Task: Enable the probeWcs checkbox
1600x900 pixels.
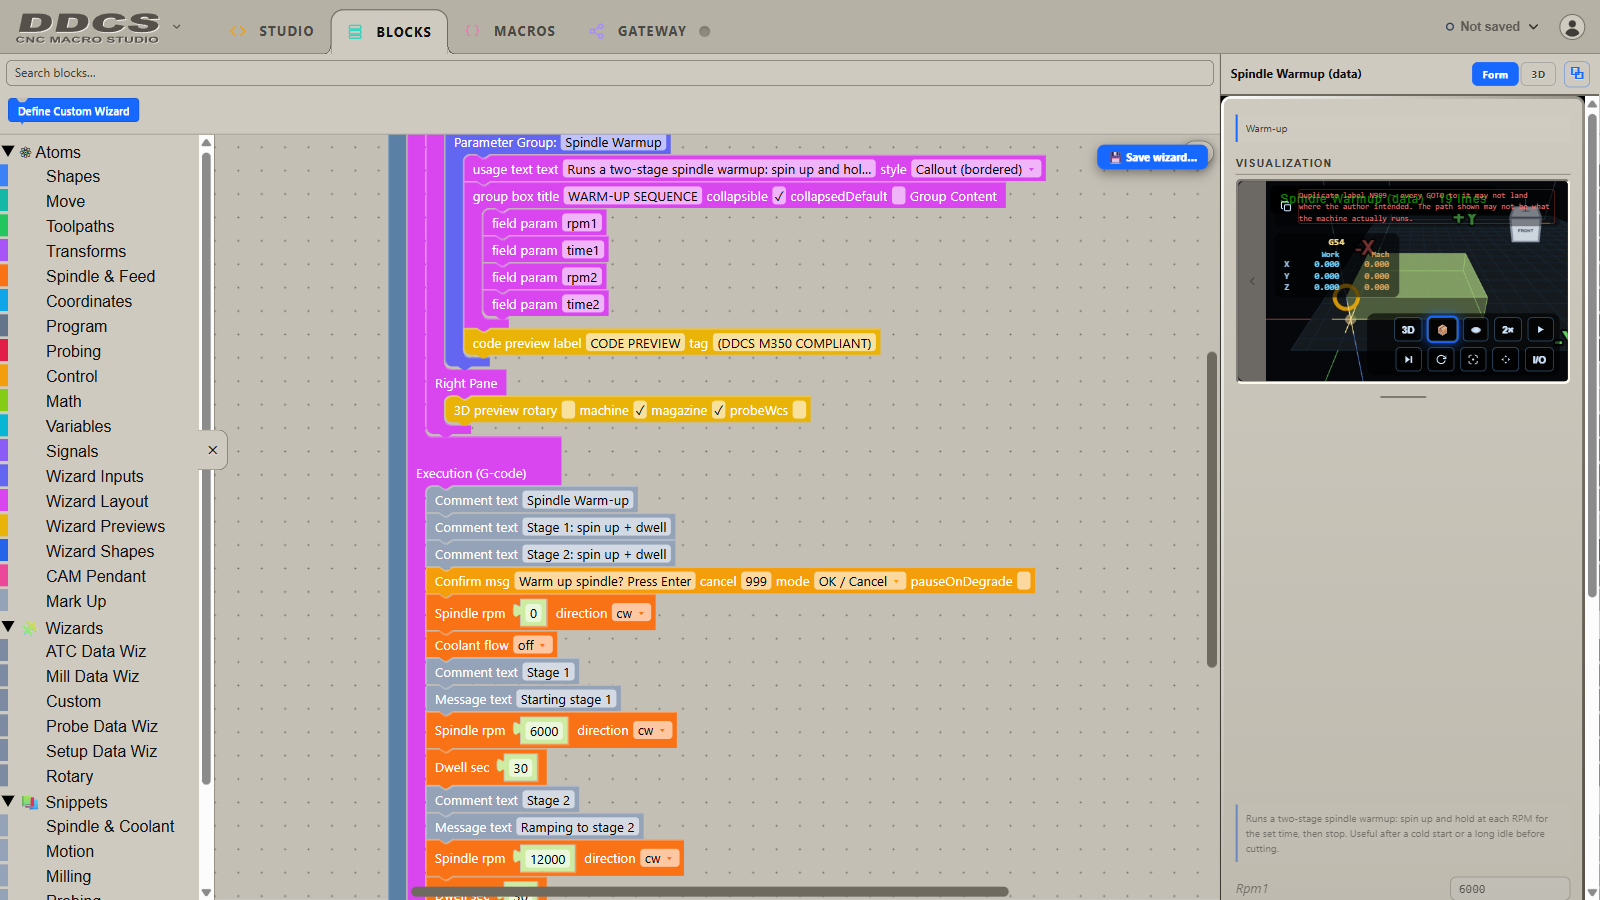Action: pyautogui.click(x=799, y=410)
